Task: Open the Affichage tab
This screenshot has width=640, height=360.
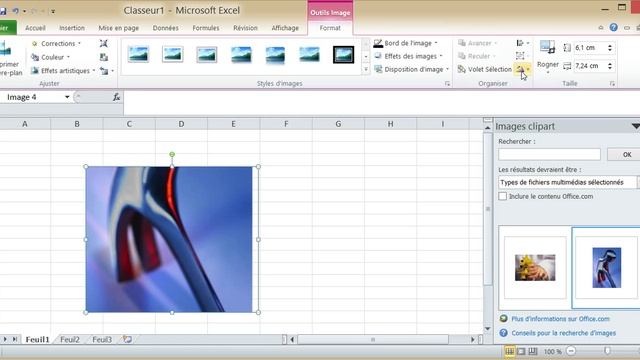Action: [285, 28]
